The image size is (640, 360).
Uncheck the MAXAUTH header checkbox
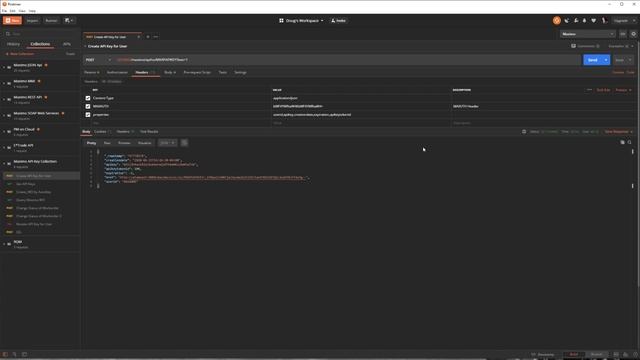[88, 107]
